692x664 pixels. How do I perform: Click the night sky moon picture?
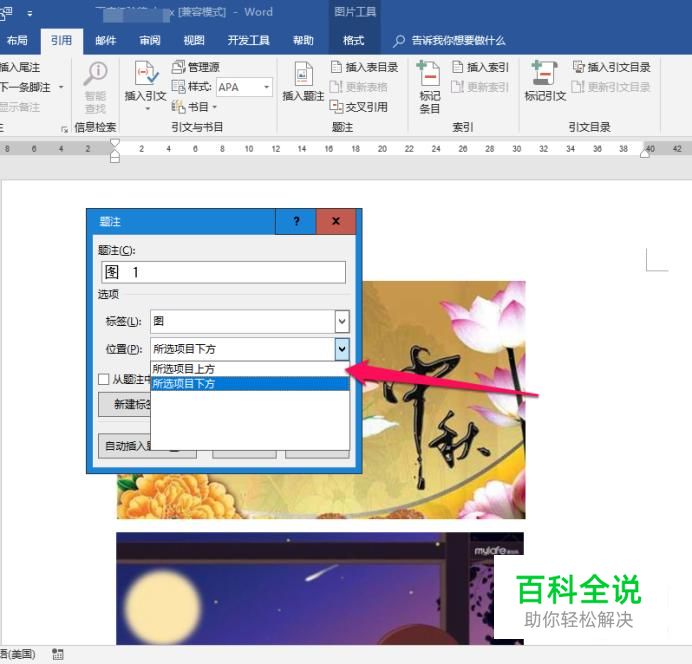coord(320,588)
